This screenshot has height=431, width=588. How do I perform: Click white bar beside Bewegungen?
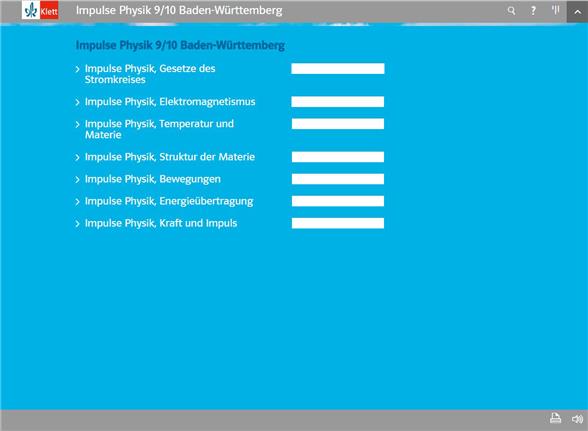pos(338,179)
